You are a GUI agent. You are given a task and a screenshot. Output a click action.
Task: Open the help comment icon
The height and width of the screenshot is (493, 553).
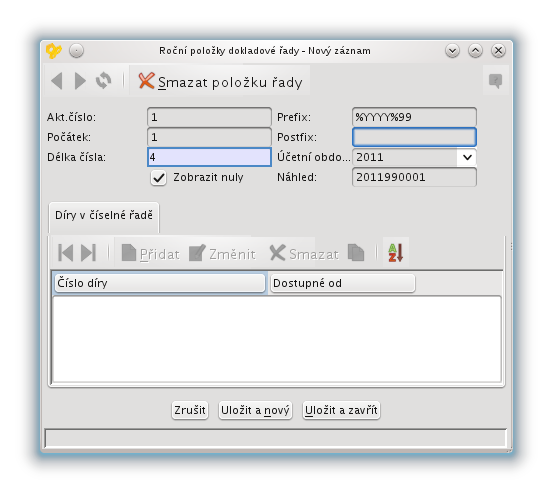point(496,81)
